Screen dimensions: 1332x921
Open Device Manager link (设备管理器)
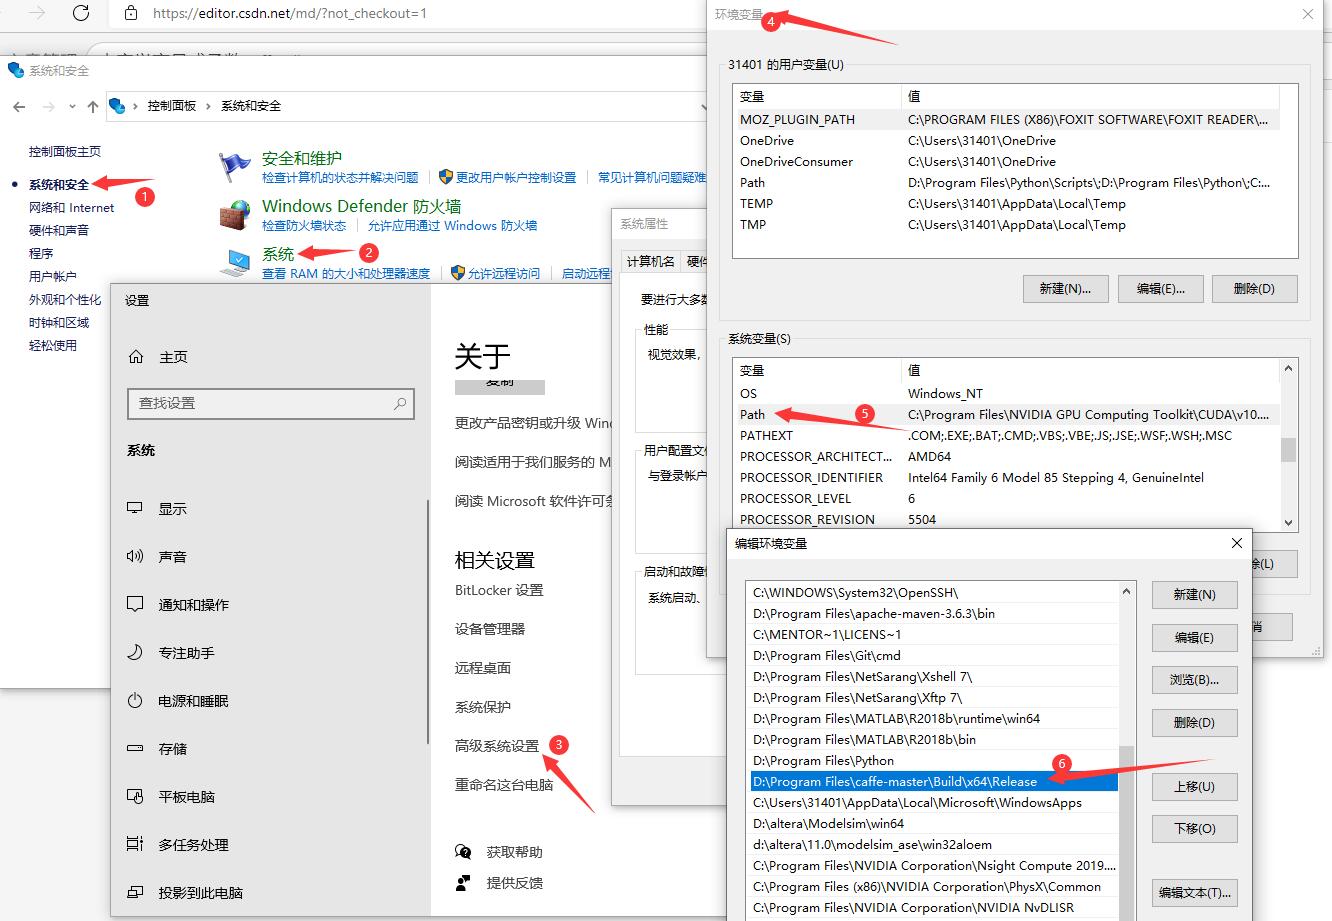click(x=490, y=629)
